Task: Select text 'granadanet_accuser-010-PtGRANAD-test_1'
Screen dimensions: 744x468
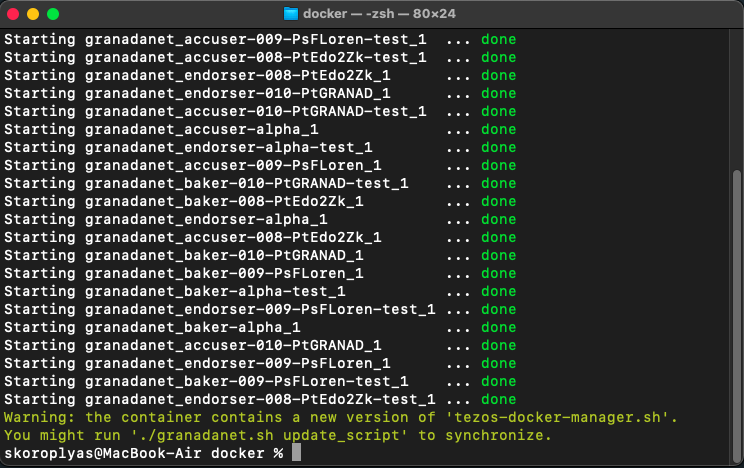Action: pos(256,112)
